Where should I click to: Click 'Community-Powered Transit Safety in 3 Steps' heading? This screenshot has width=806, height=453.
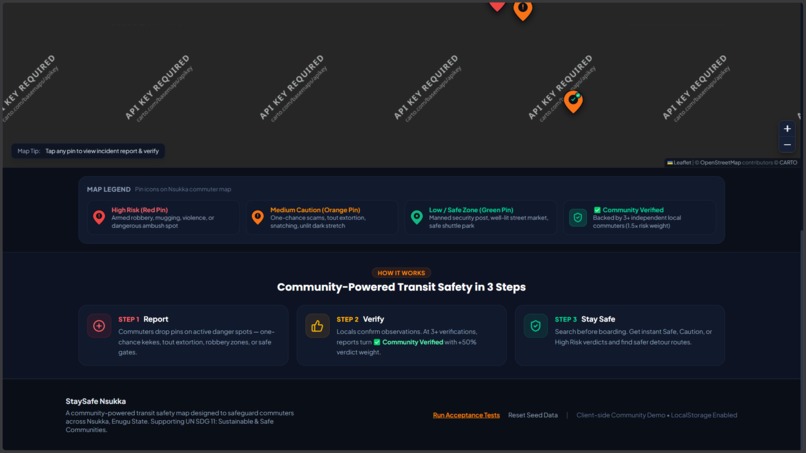[x=401, y=287]
